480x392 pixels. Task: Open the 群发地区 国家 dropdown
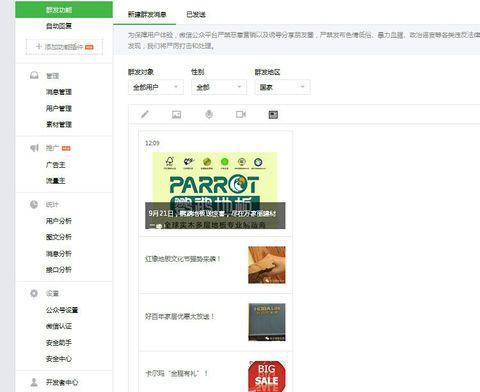tap(283, 87)
